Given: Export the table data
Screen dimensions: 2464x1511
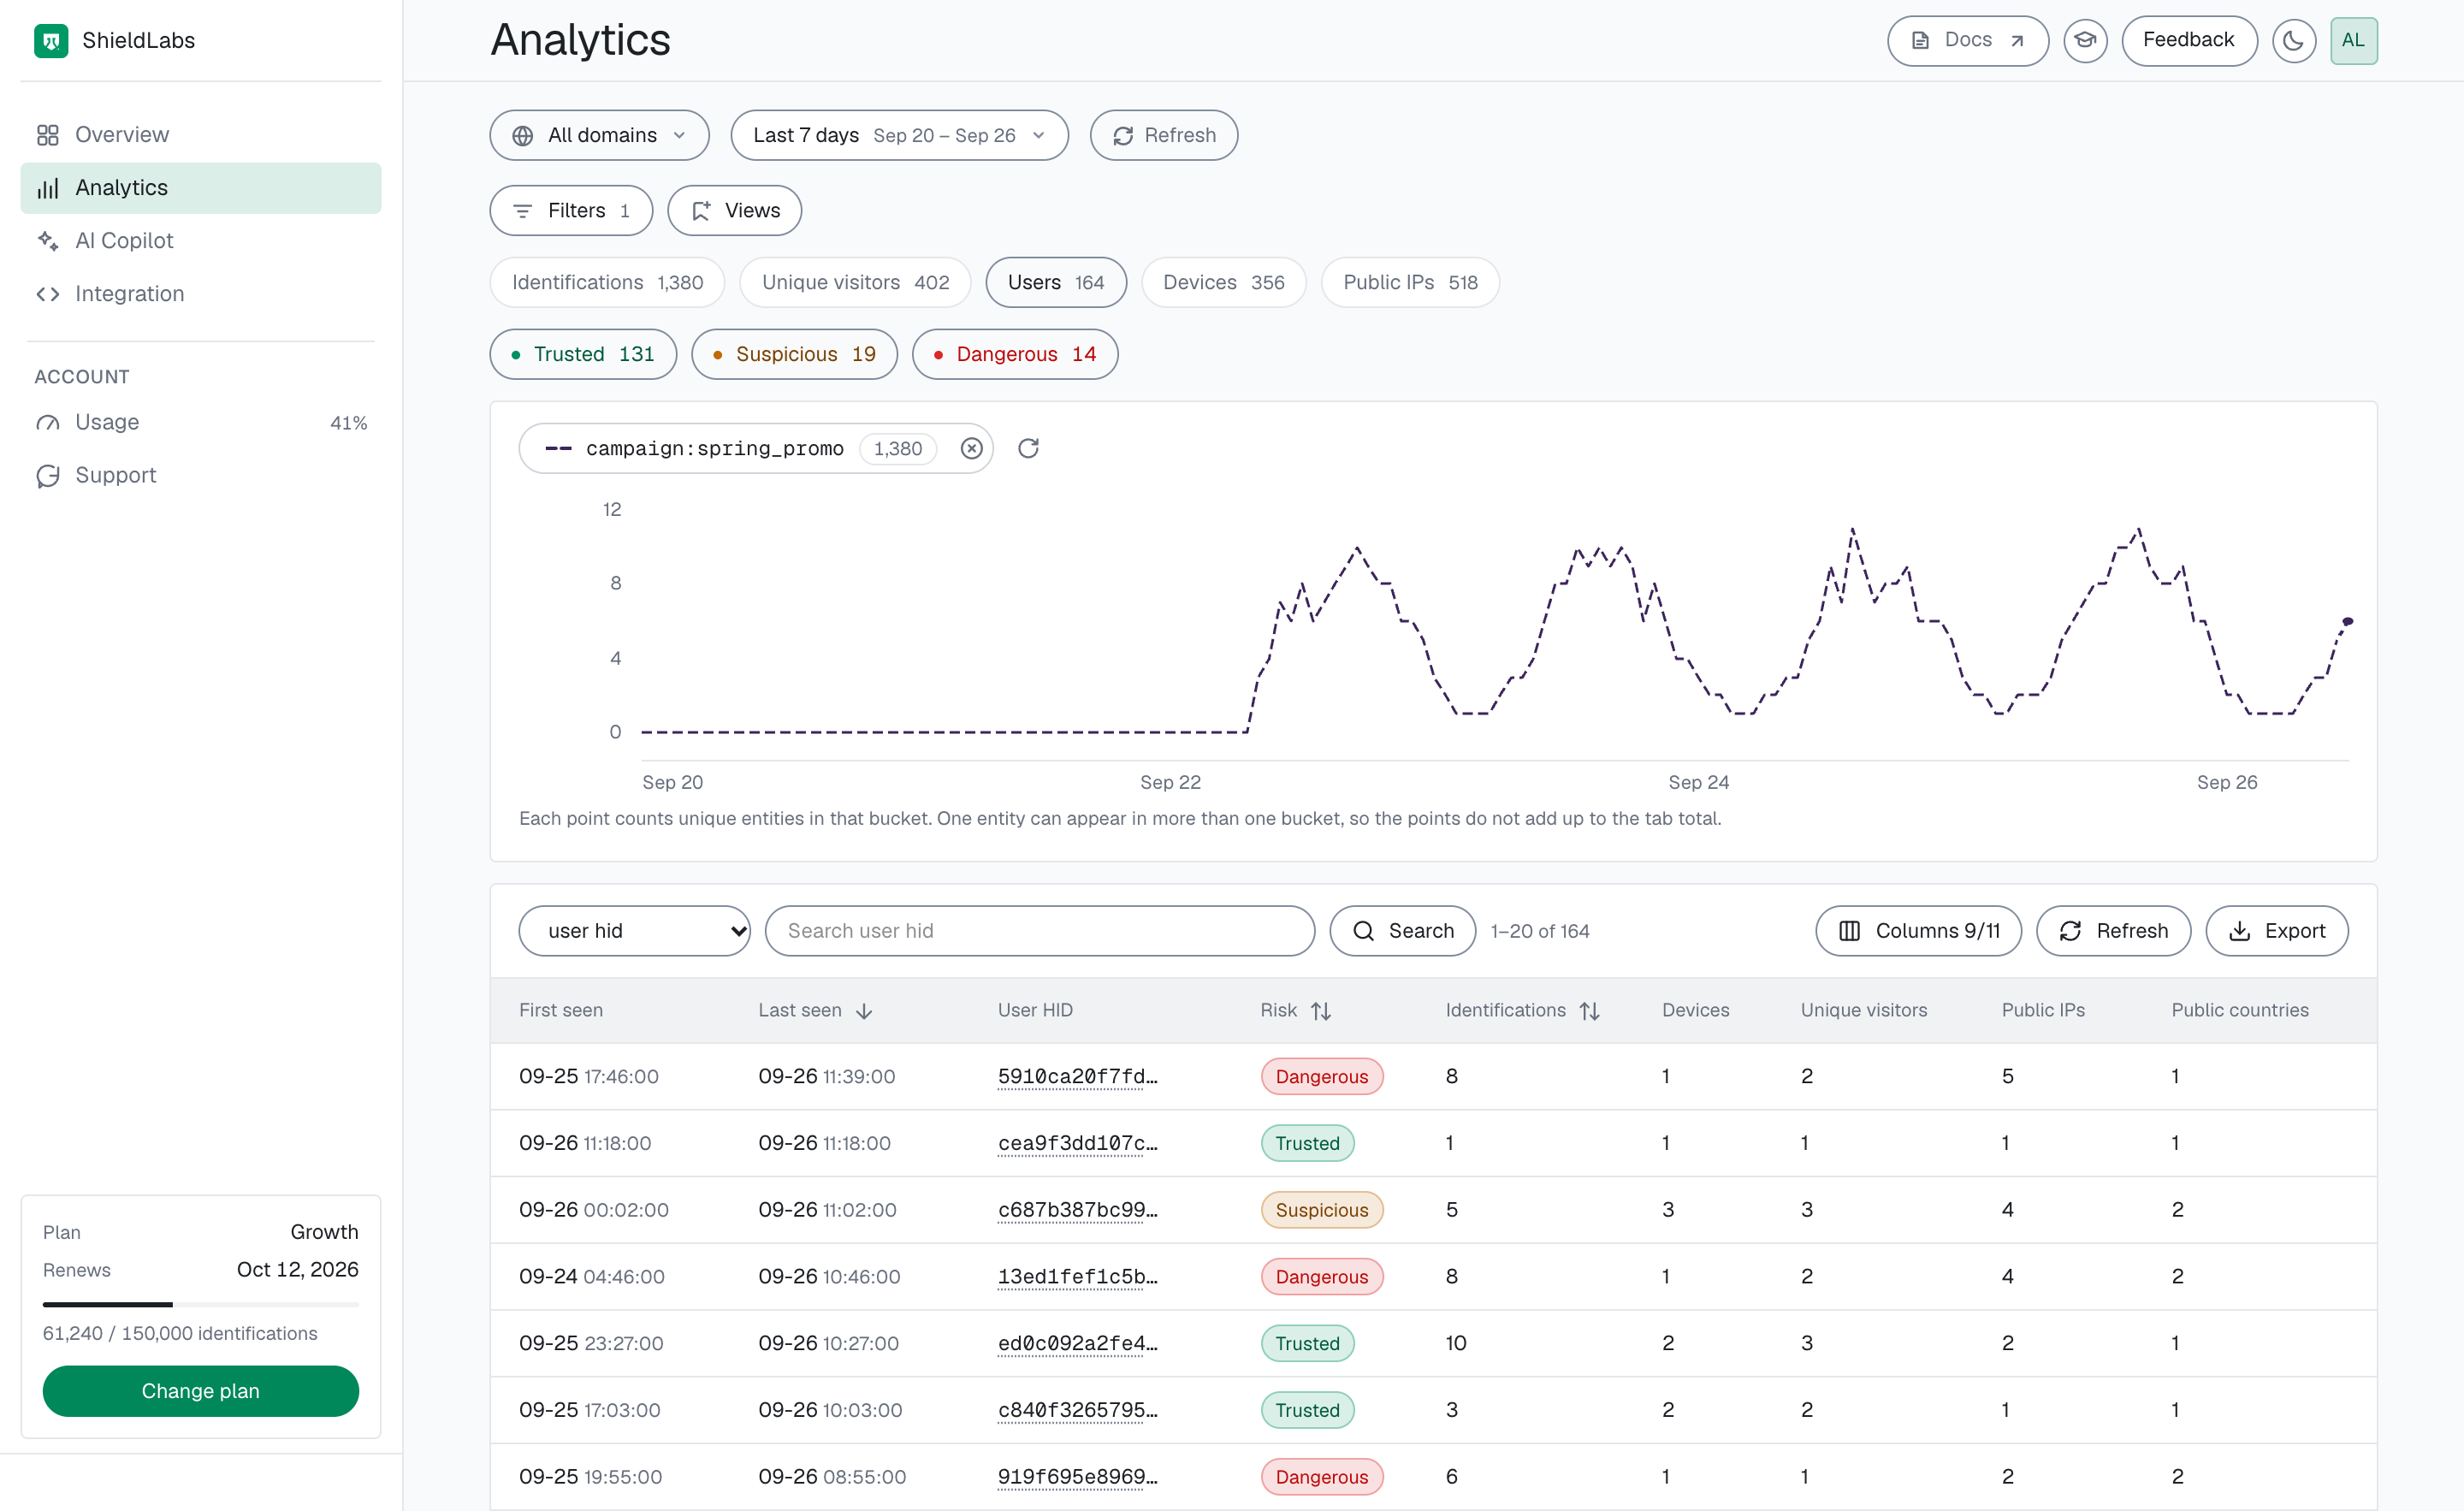Looking at the screenshot, I should click(x=2276, y=931).
